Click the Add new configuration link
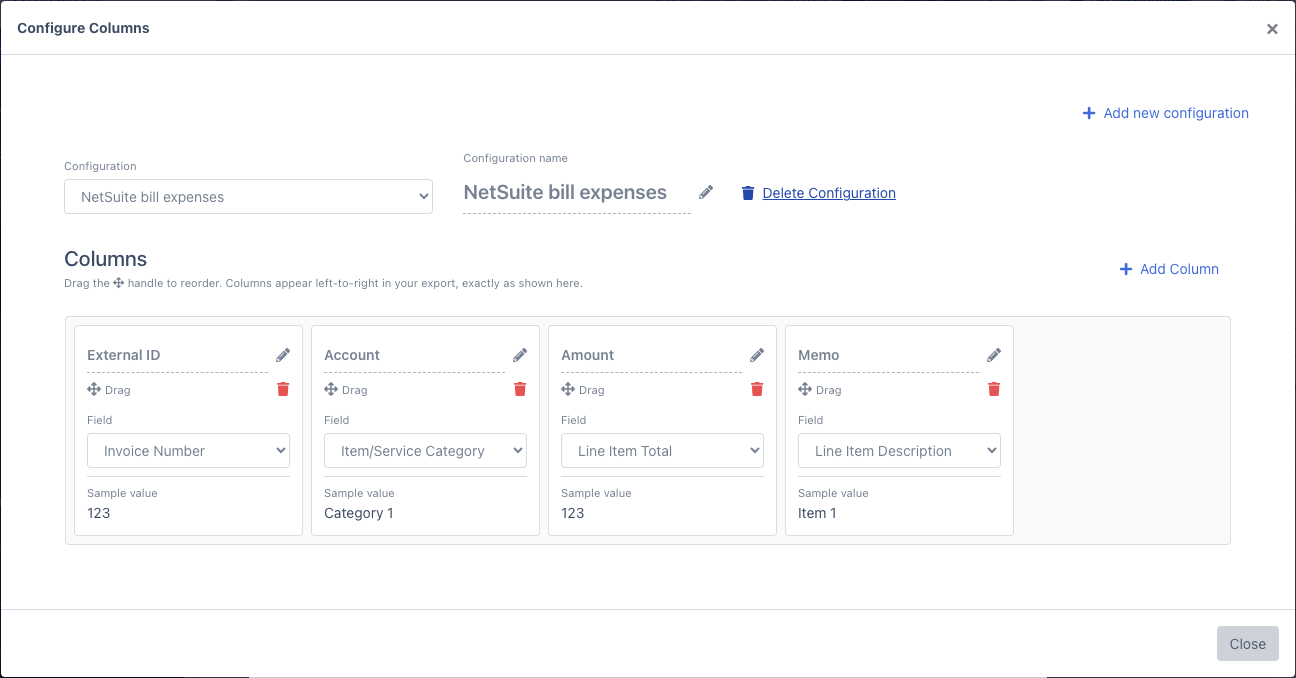1296x678 pixels. click(1176, 113)
